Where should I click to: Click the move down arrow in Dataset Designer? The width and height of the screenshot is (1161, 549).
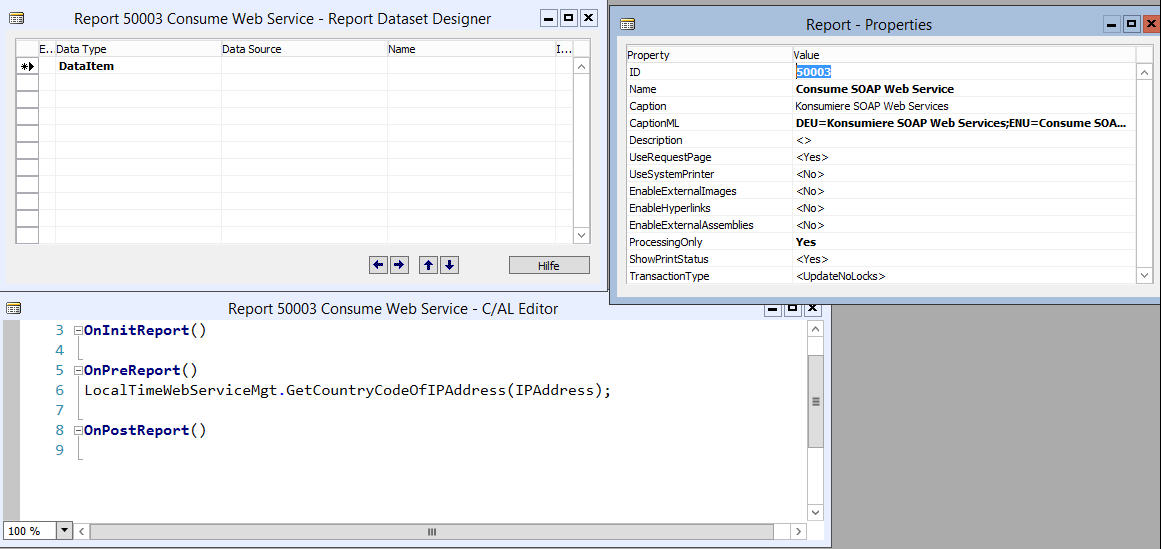[x=450, y=265]
